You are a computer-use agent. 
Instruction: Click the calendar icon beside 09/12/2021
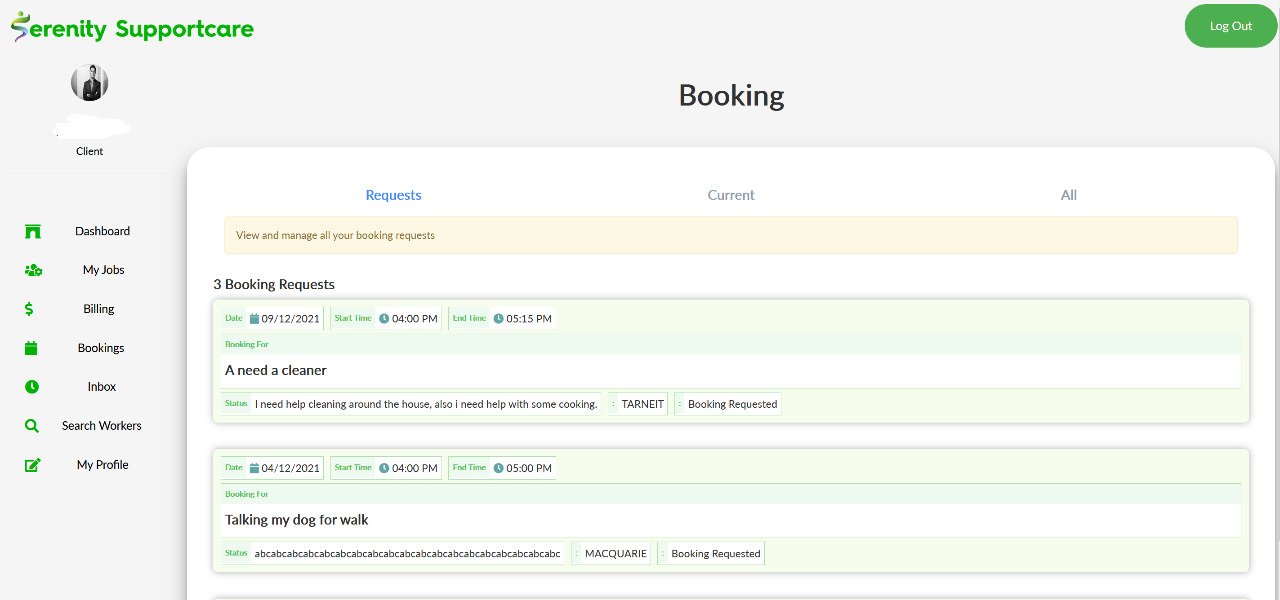pyautogui.click(x=254, y=319)
